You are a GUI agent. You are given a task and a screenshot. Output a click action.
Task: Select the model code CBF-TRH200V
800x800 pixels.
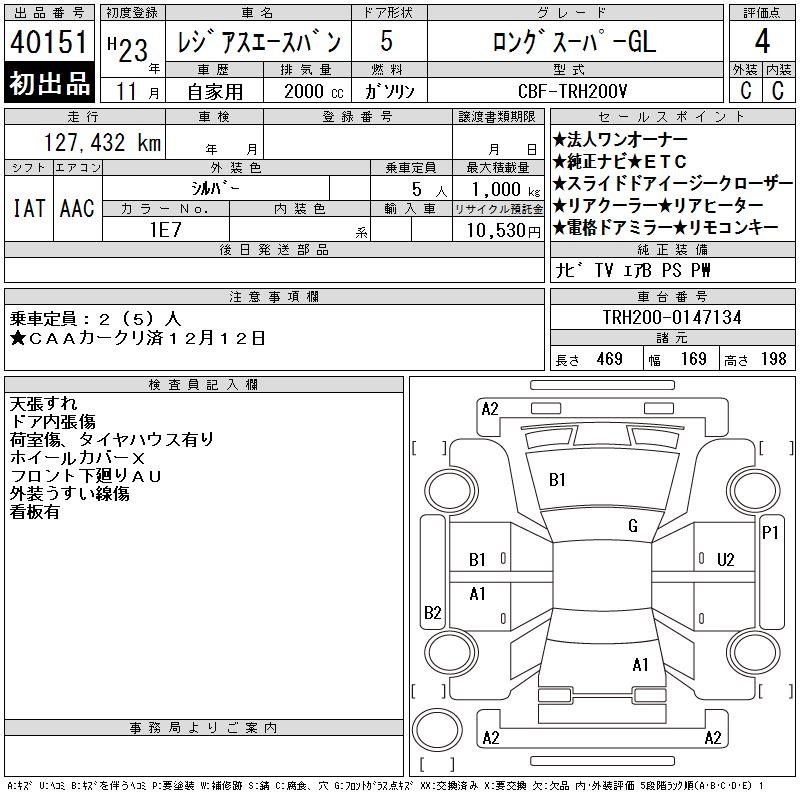(x=575, y=90)
